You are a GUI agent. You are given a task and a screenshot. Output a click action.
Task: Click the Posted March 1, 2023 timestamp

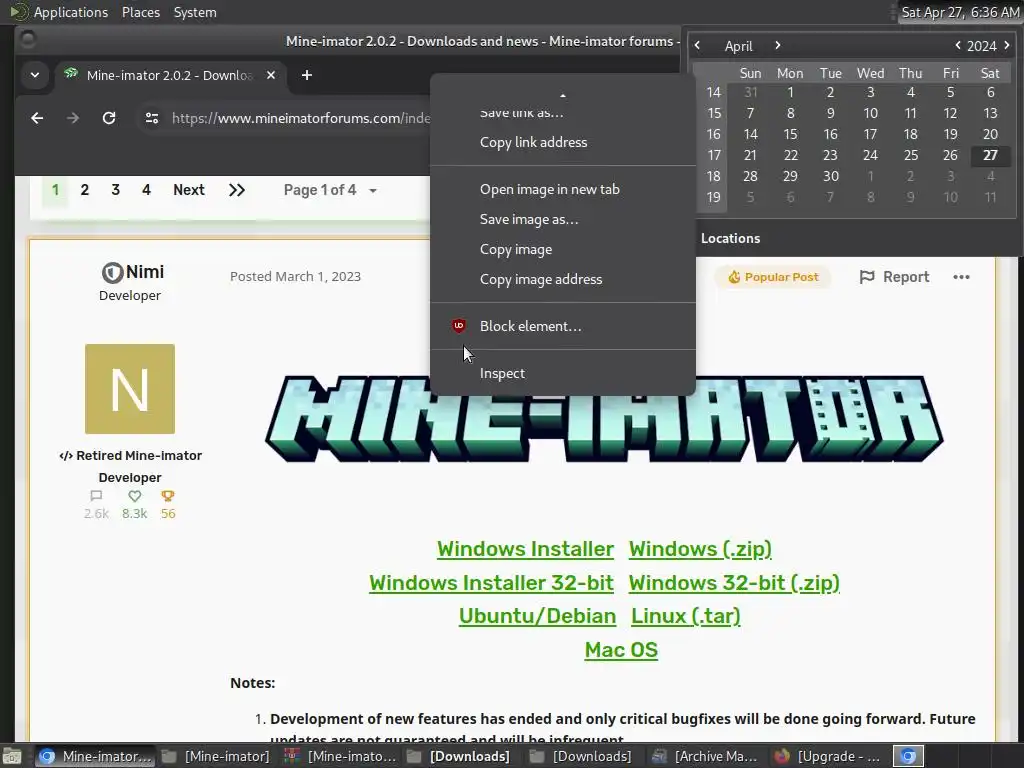[295, 276]
